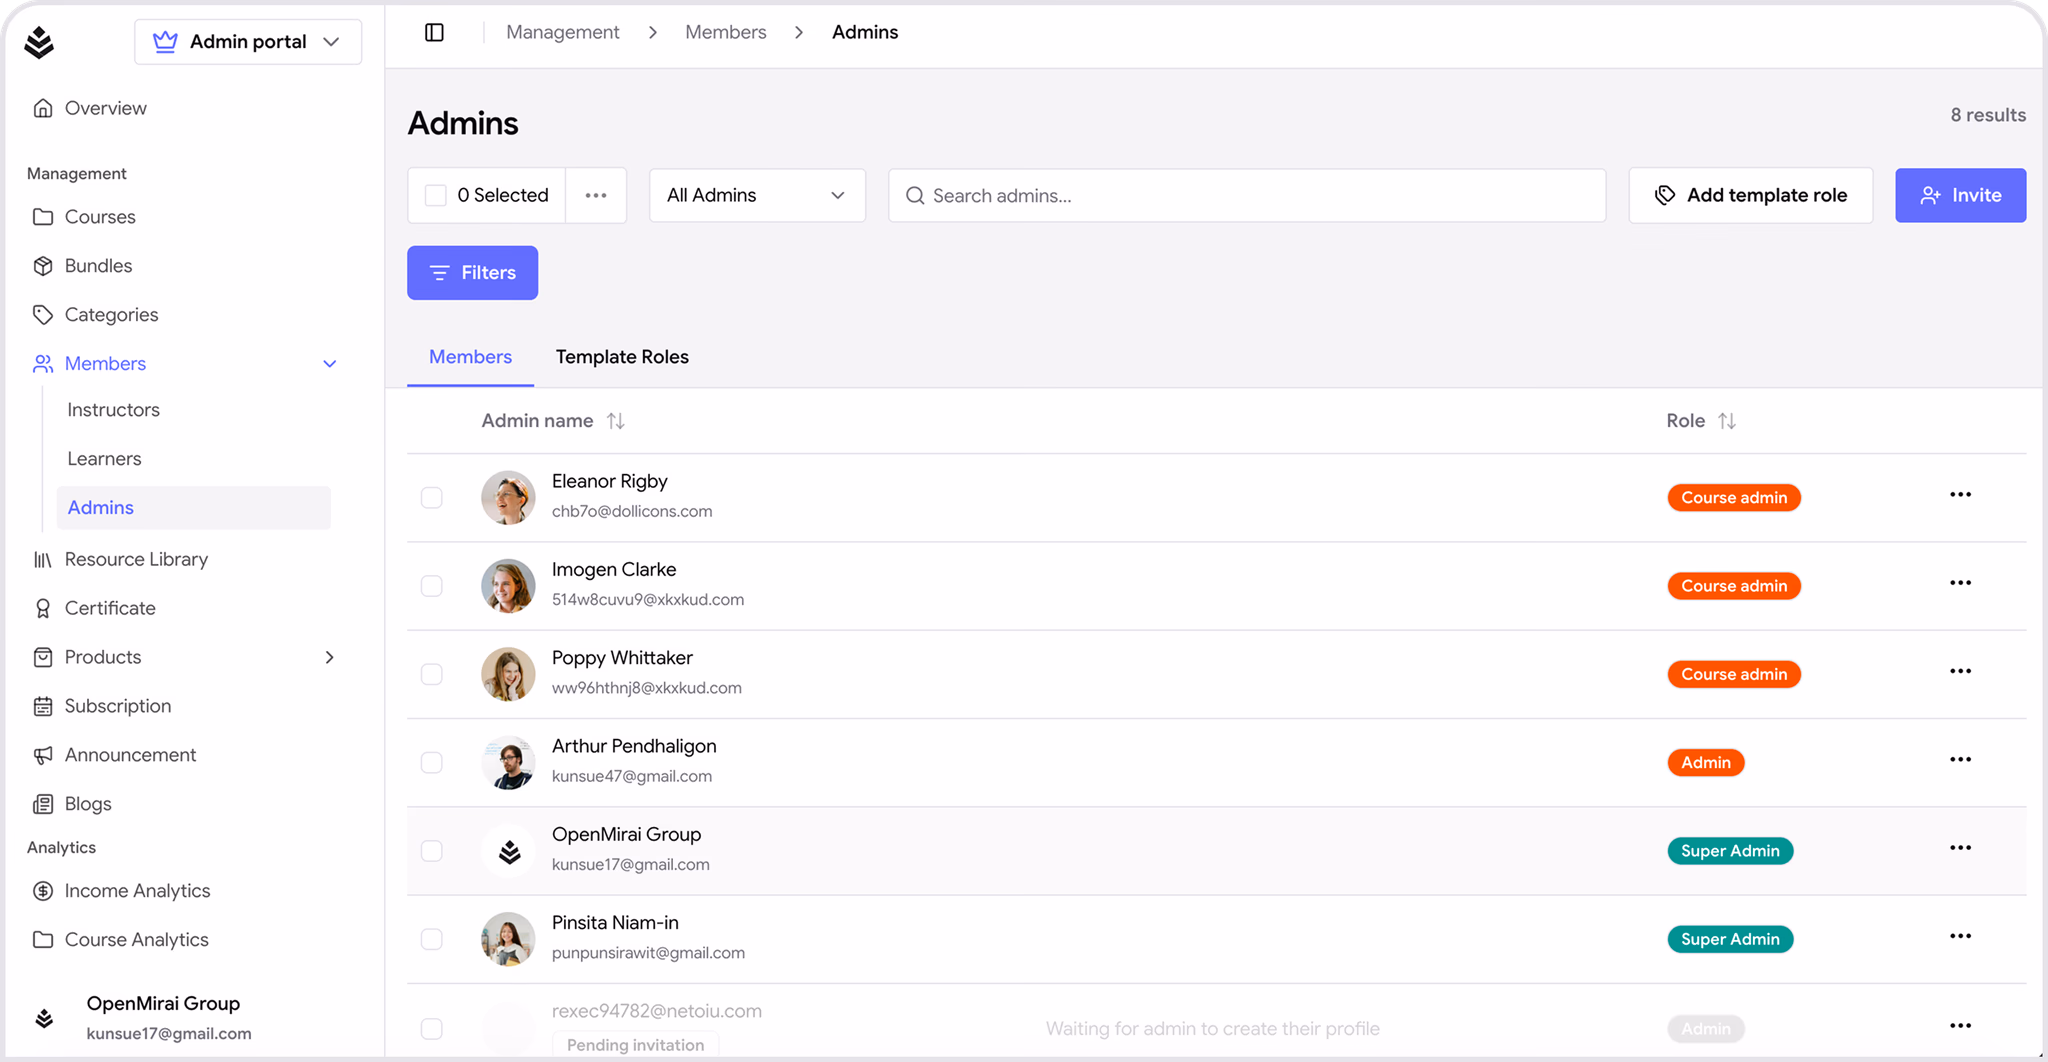Toggle the select-all checkbox by 0 Selected
Viewport: 2048px width, 1062px height.
pos(436,195)
